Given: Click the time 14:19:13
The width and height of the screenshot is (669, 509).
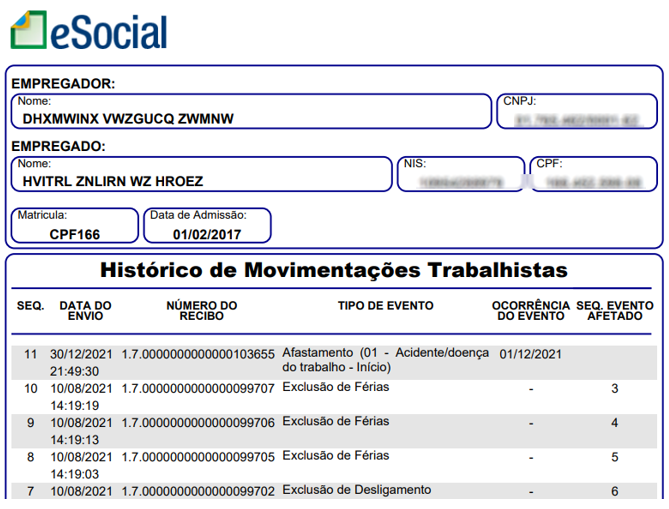Looking at the screenshot, I should (x=75, y=439).
